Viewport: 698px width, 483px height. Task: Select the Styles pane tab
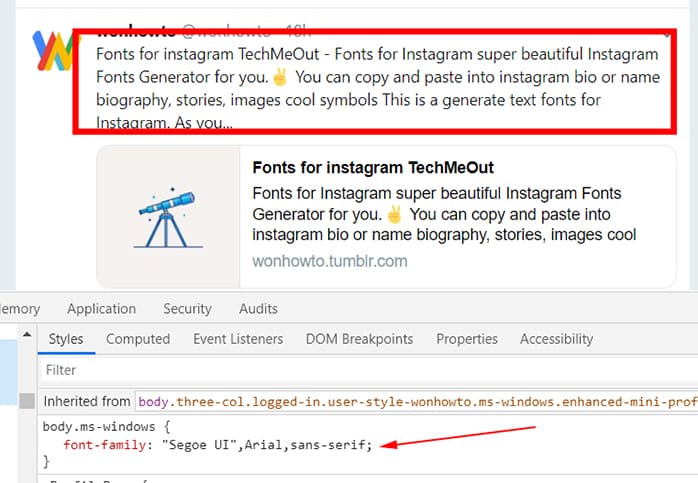66,339
